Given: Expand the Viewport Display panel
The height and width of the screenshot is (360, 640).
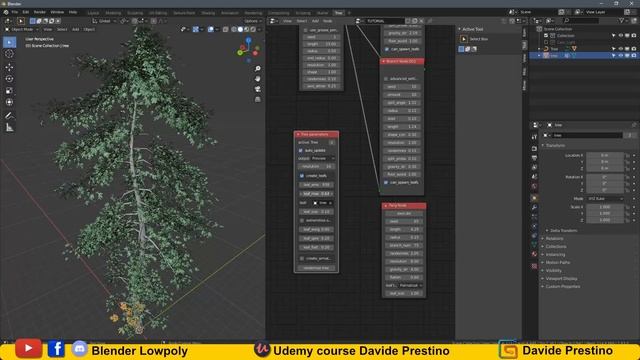Looking at the screenshot, I should (x=561, y=278).
